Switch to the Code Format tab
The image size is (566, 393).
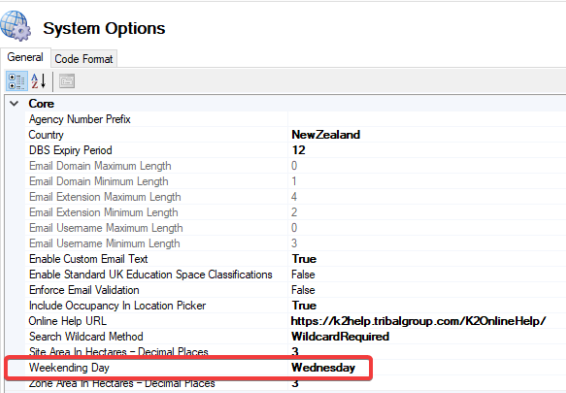point(84,59)
